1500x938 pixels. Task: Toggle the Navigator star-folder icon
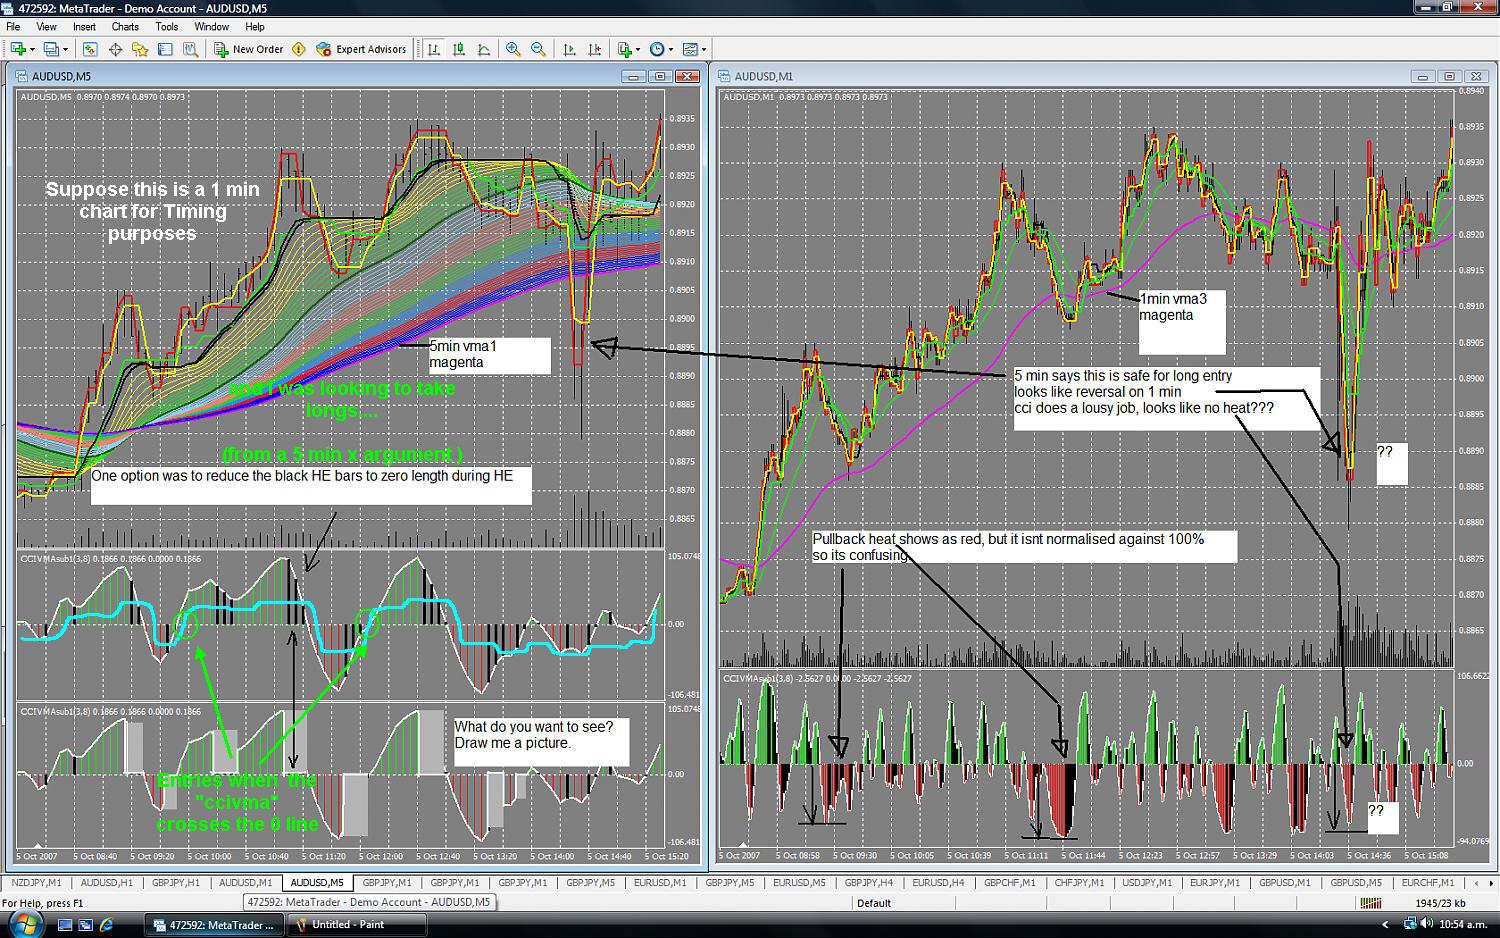pyautogui.click(x=140, y=49)
